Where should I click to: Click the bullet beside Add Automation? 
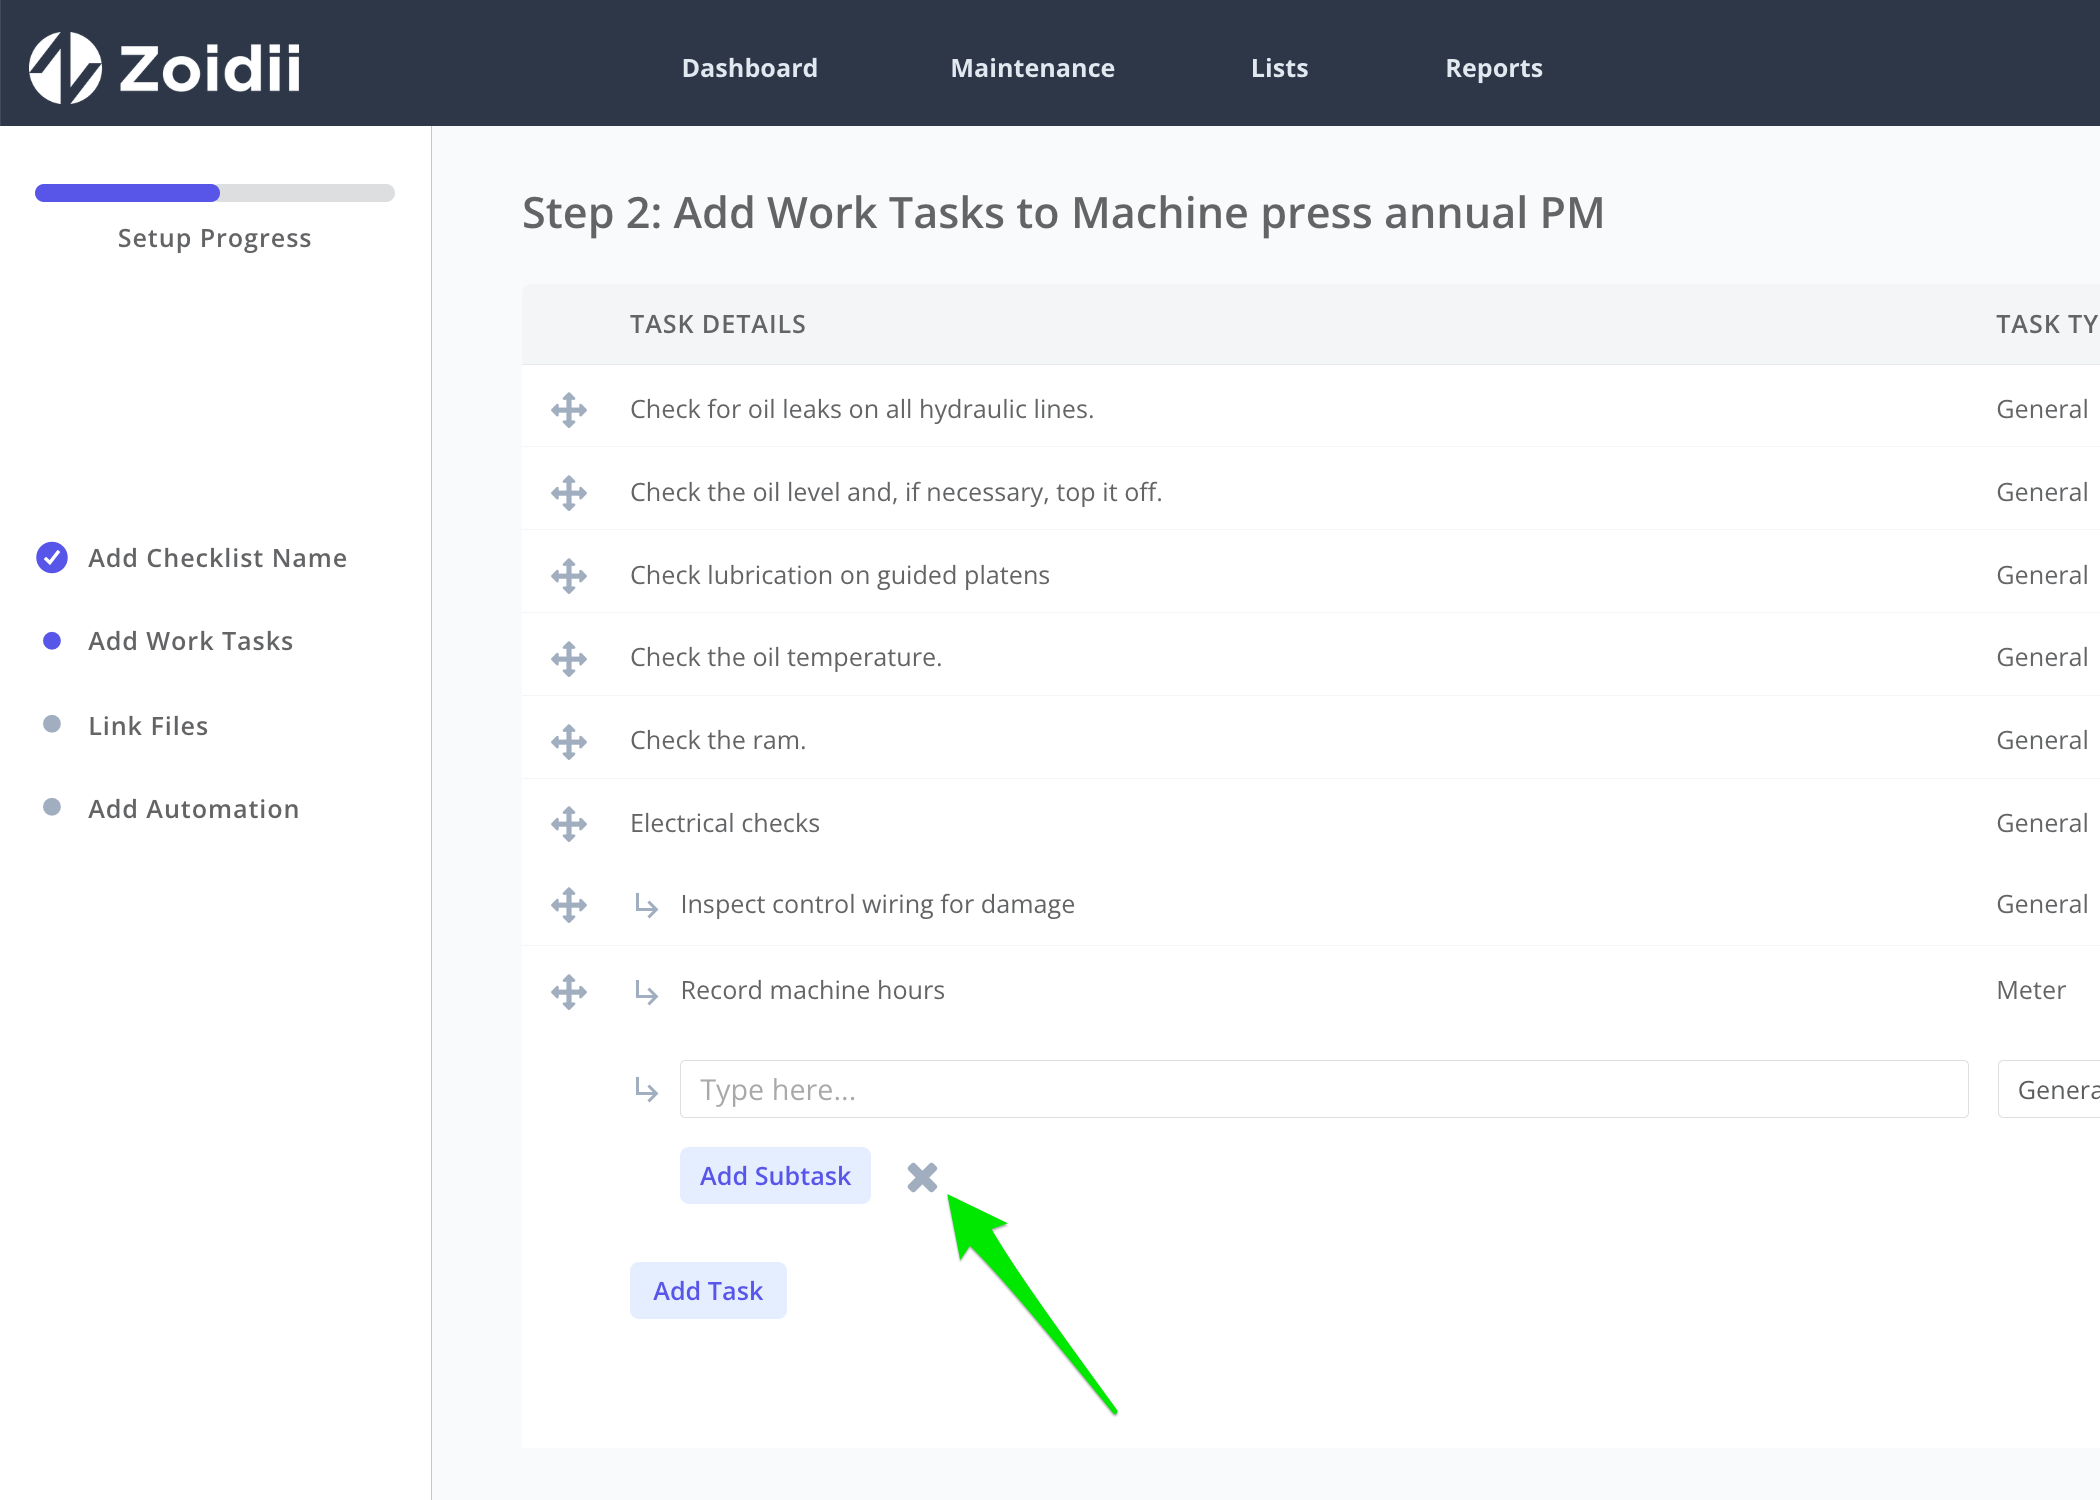point(52,807)
